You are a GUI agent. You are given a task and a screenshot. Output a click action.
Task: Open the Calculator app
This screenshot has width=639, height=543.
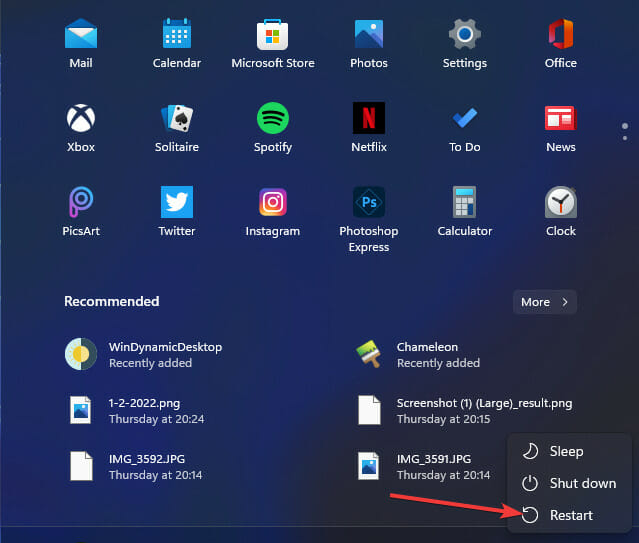click(465, 211)
